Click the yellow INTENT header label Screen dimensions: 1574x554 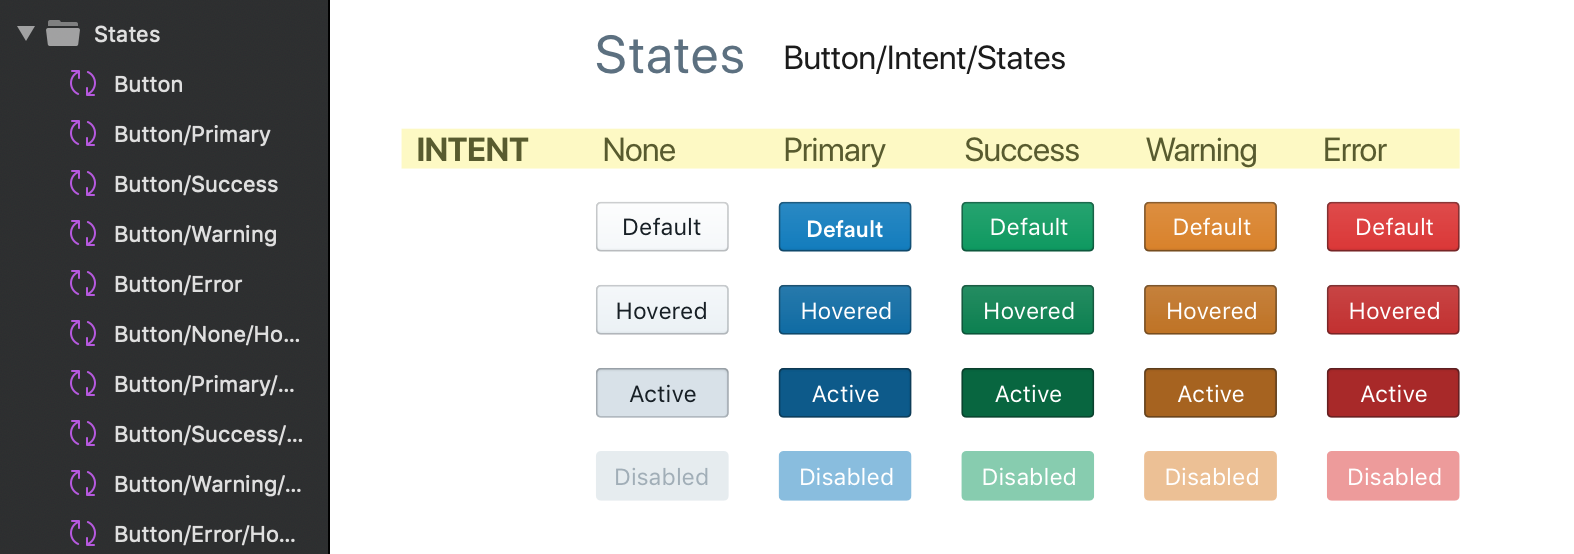pos(472,150)
